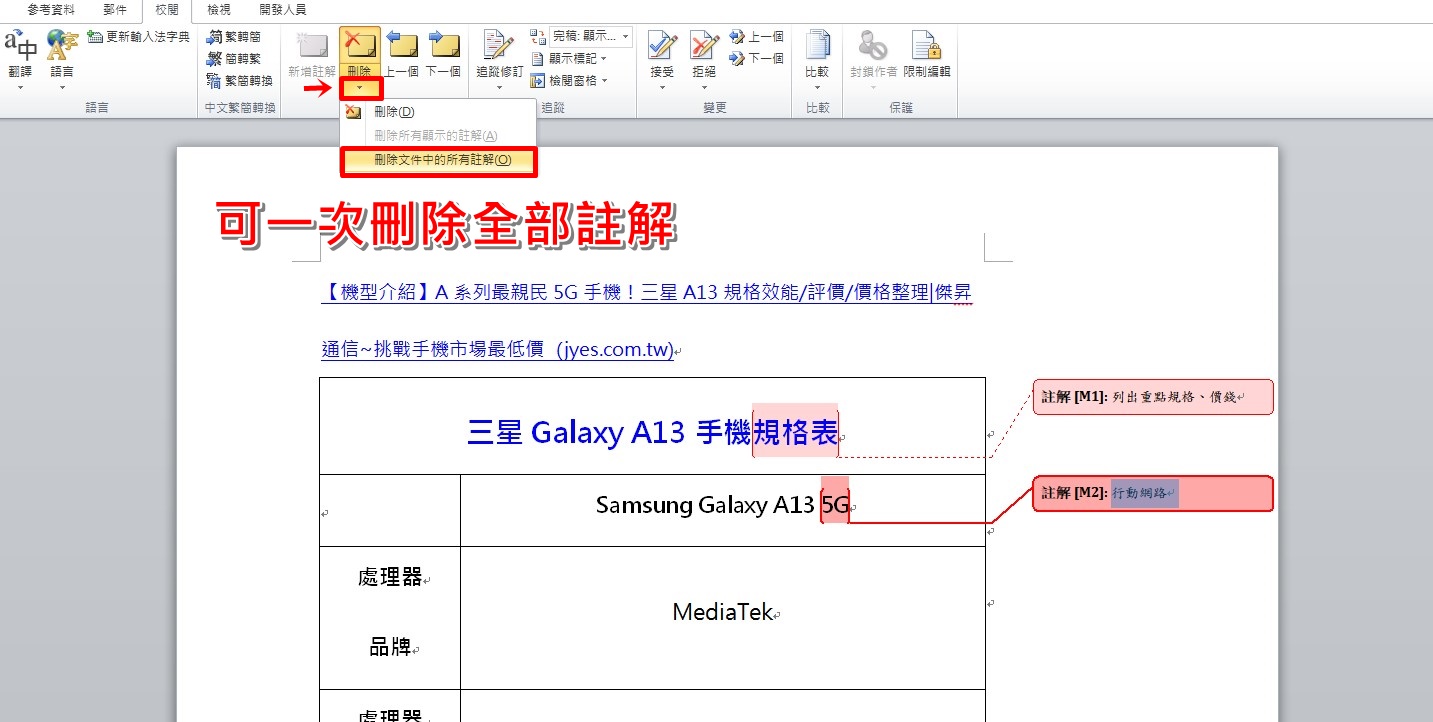Viewport: 1433px width, 722px height.
Task: Click the highlighted 規格表 commented text
Action: point(796,432)
